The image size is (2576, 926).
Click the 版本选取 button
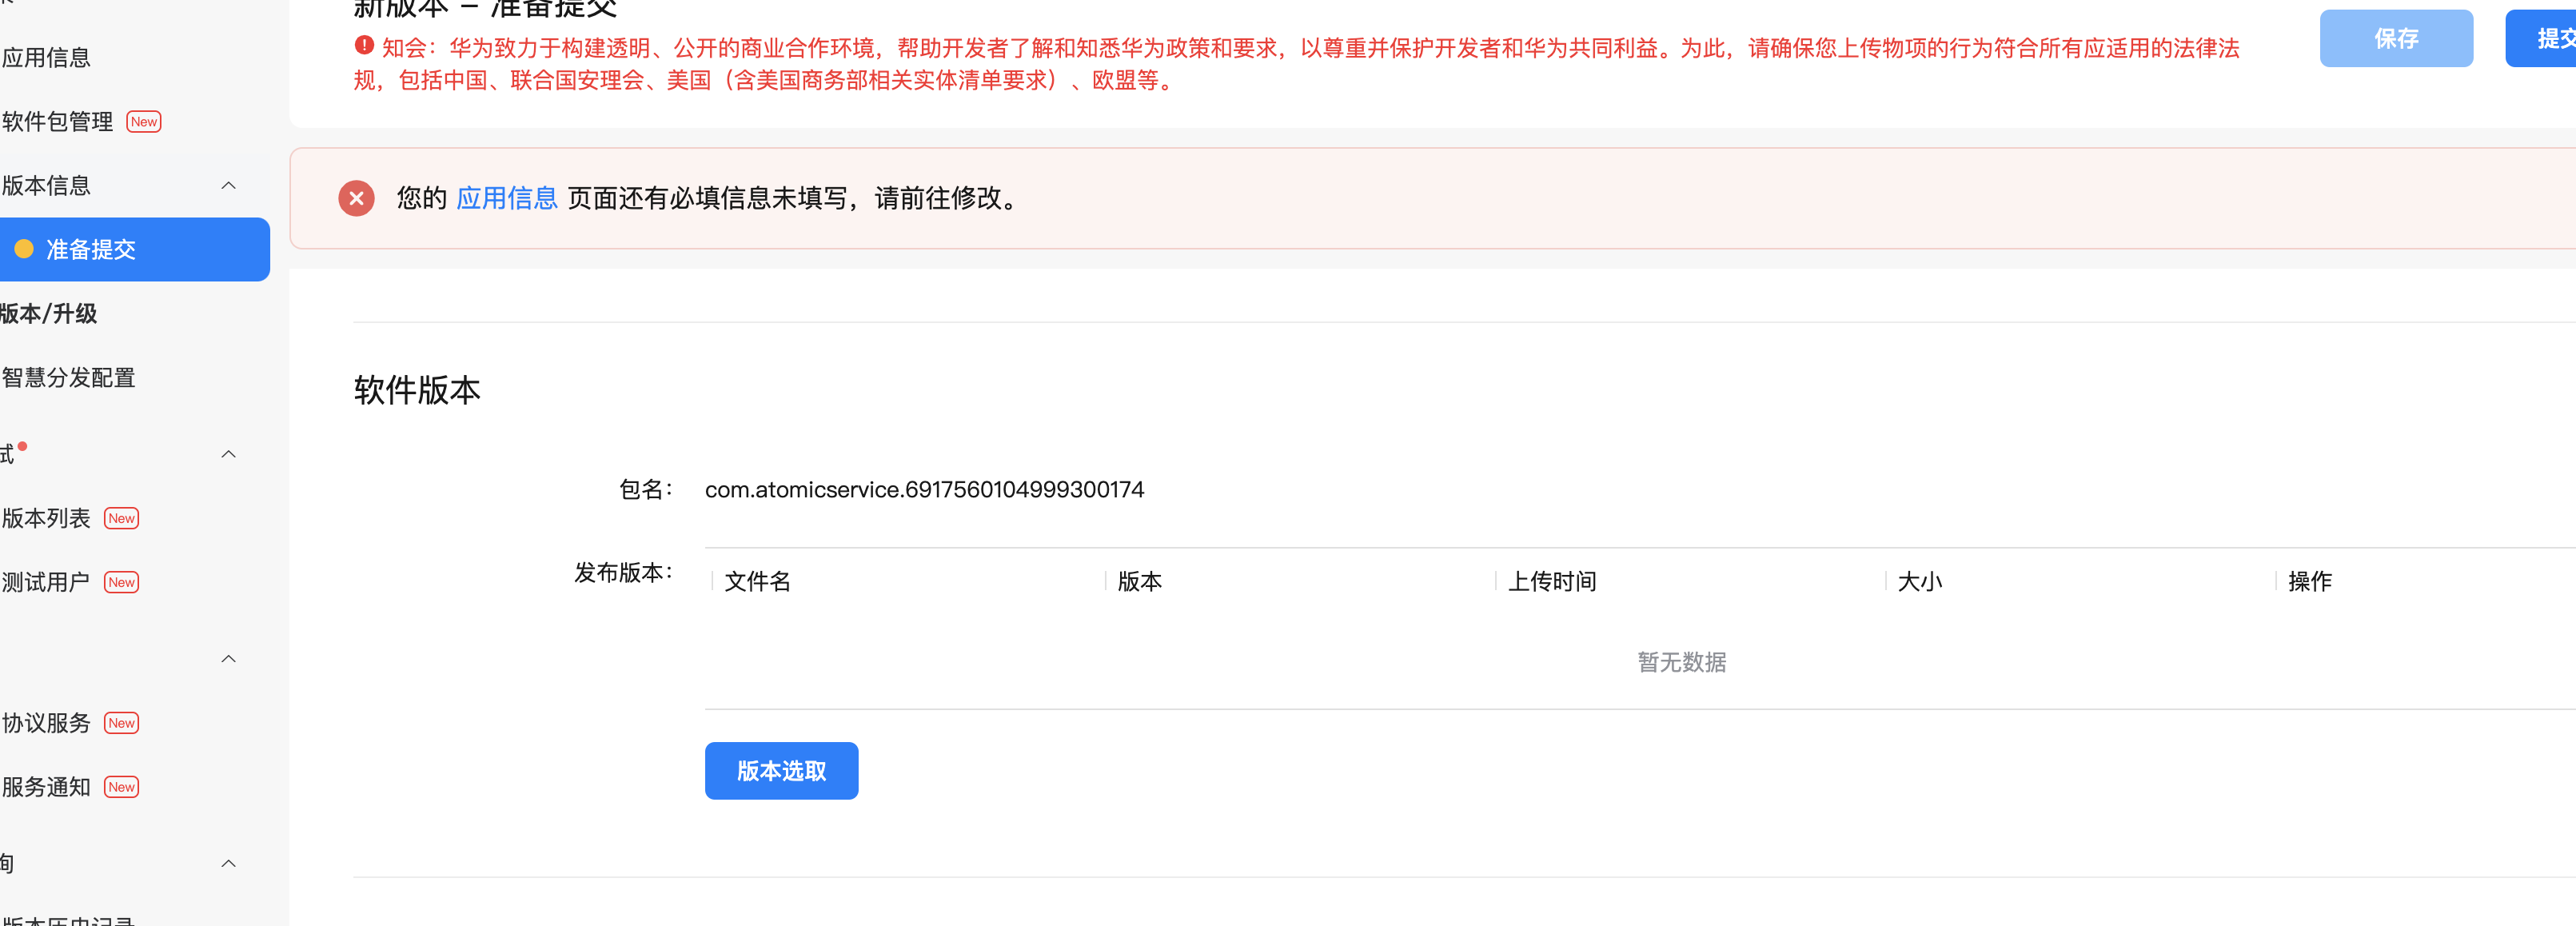781,771
